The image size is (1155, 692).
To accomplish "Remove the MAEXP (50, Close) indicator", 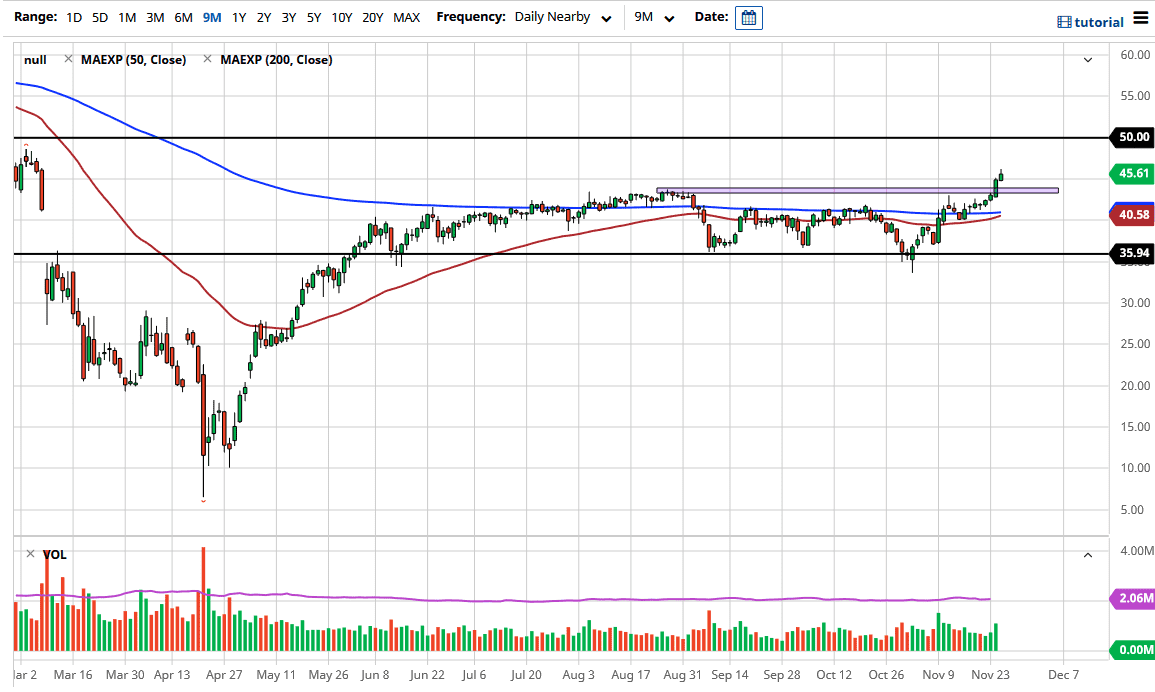I will pos(68,59).
